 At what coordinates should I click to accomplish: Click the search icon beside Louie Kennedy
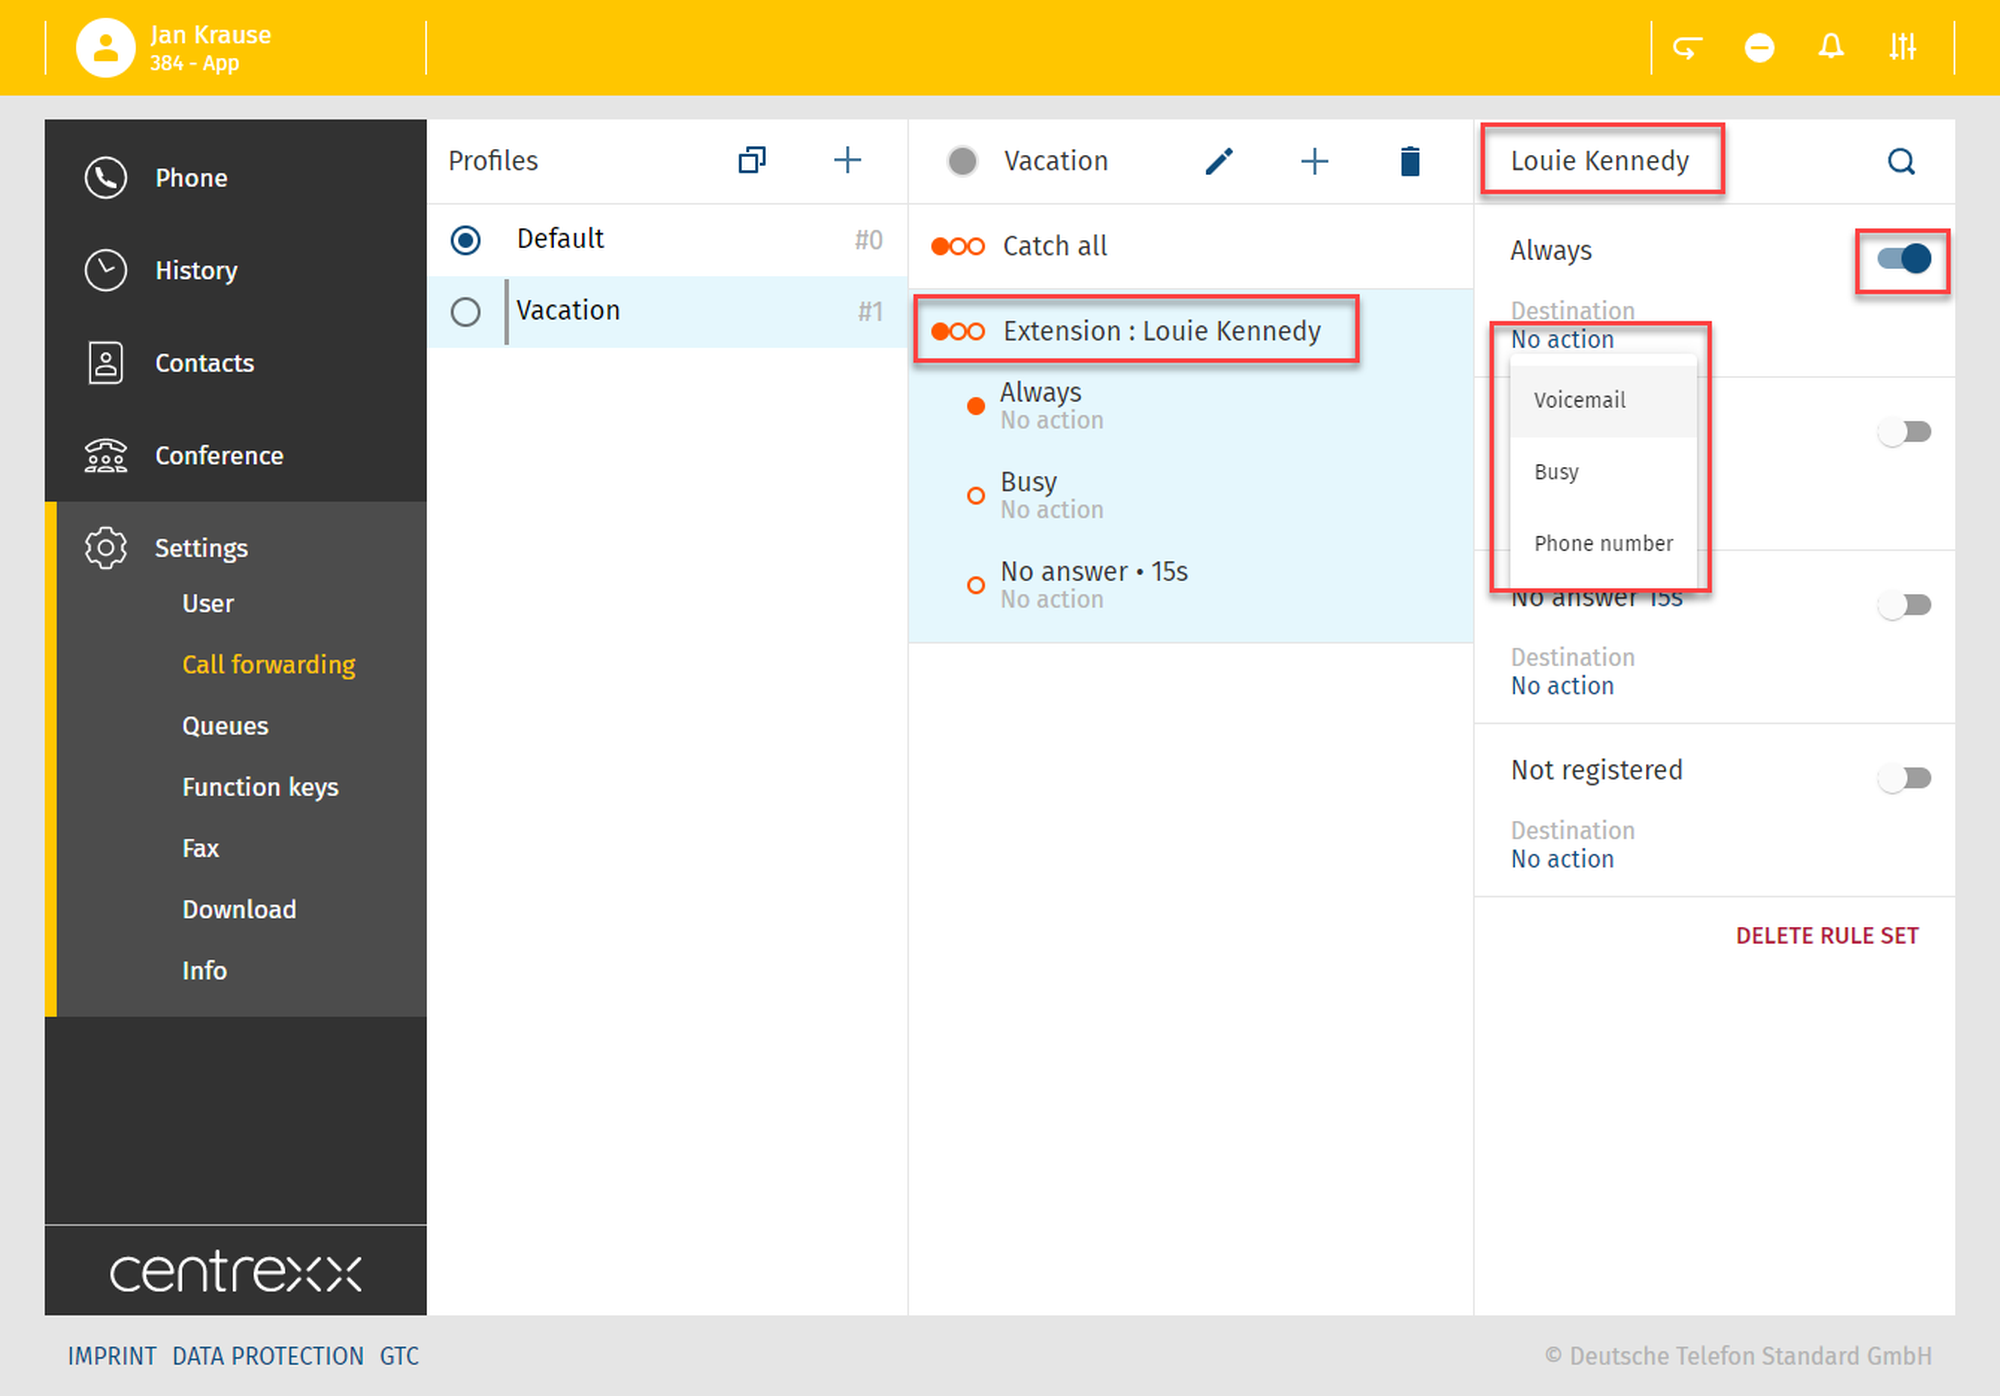[x=1901, y=161]
